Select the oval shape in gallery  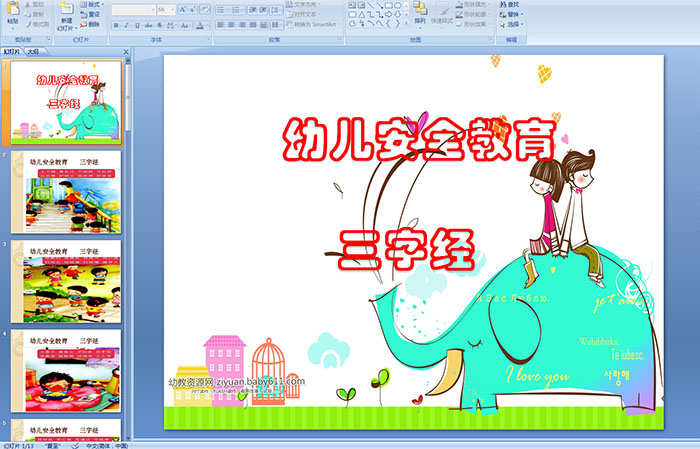pos(397,5)
